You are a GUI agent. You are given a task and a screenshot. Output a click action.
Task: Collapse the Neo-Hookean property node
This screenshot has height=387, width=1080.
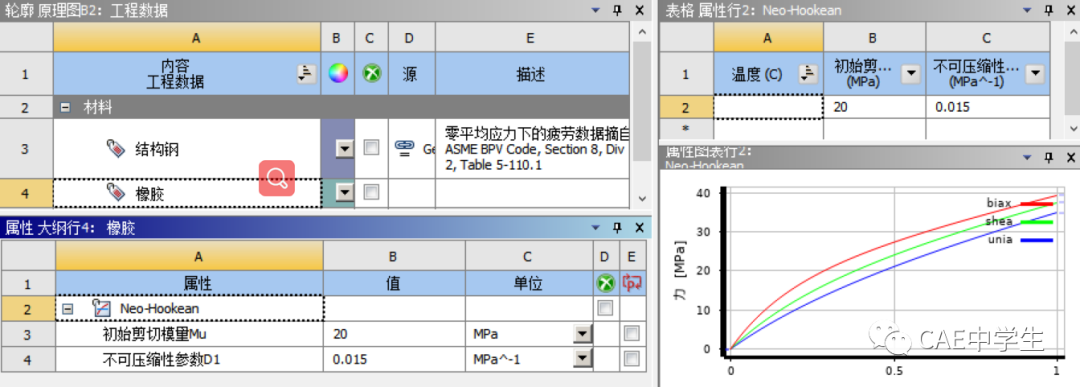click(x=68, y=308)
